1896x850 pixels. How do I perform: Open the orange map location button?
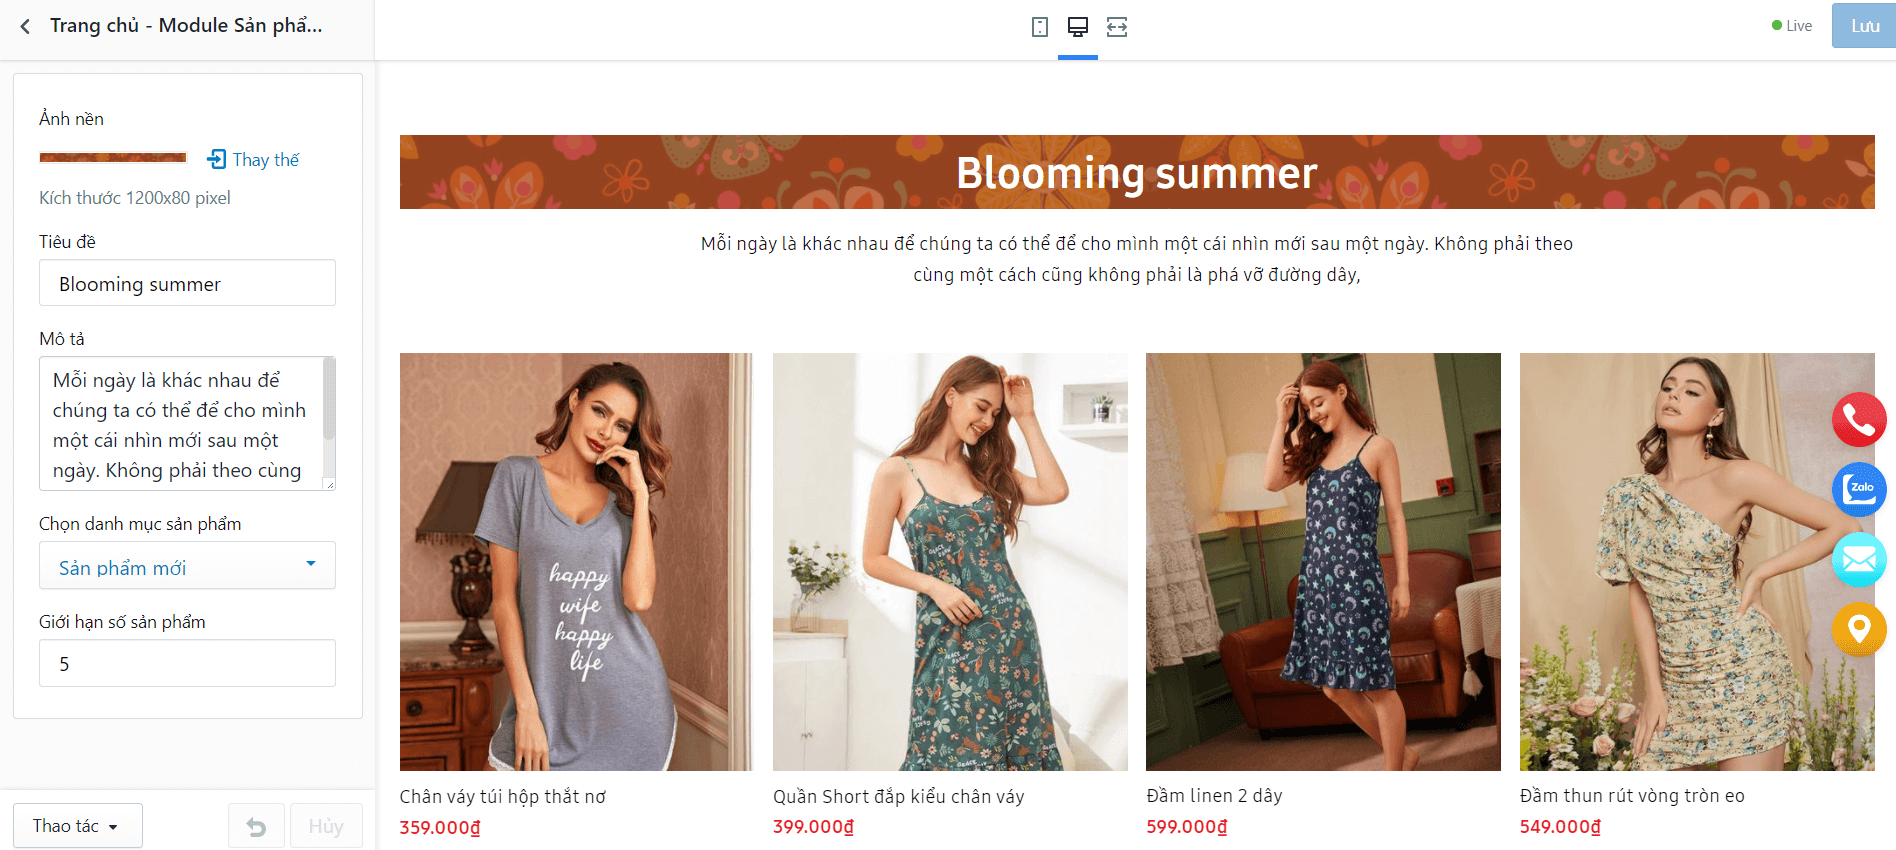1859,629
